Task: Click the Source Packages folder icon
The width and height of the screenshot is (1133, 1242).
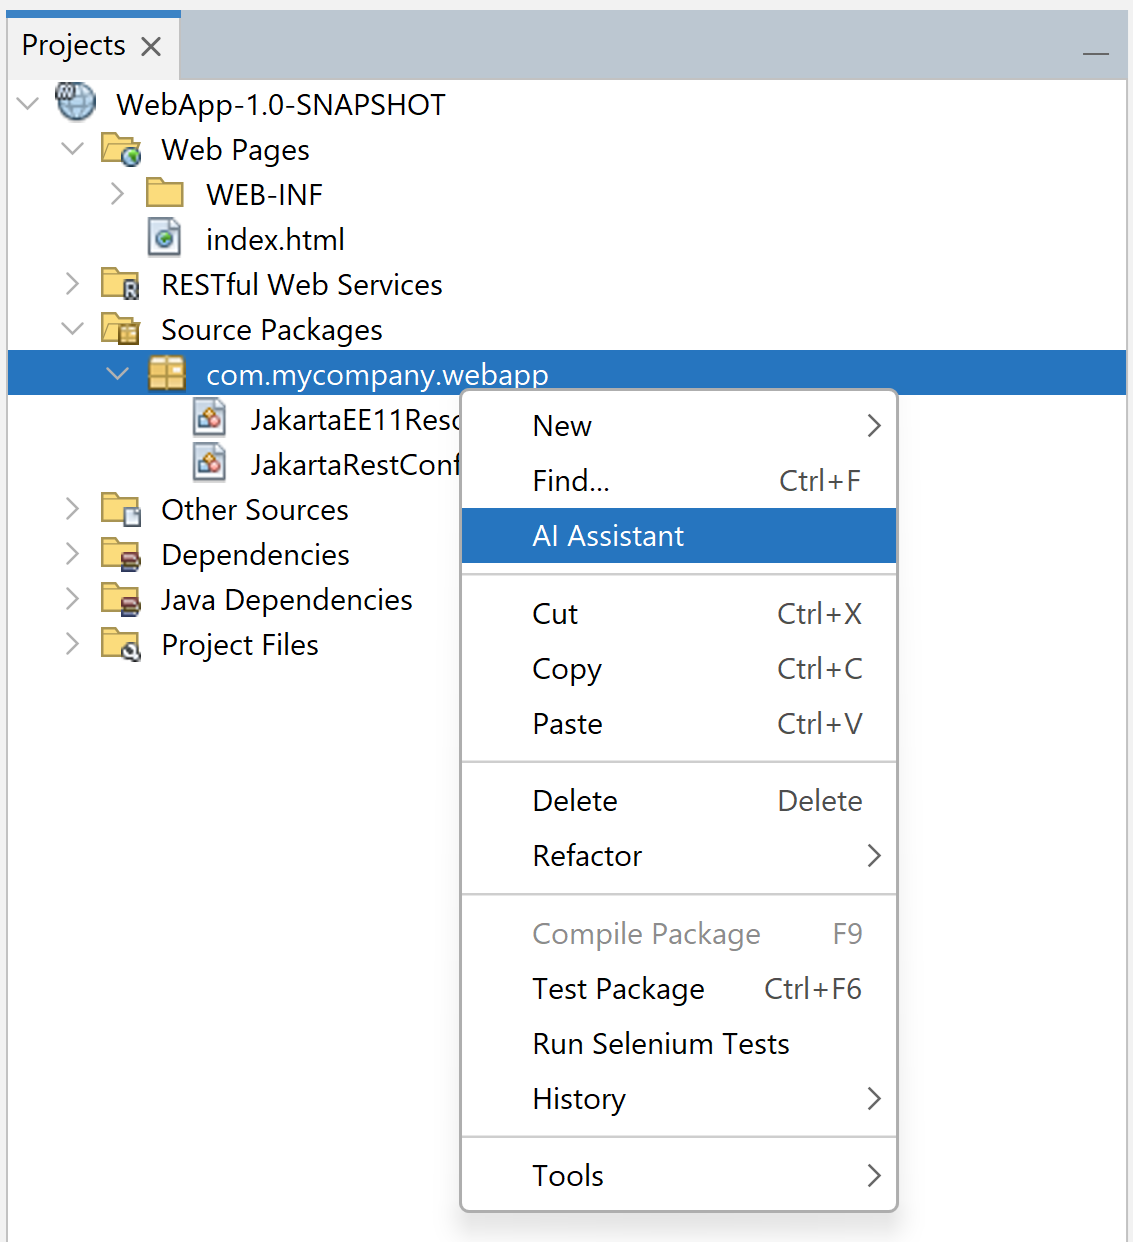Action: 120,329
